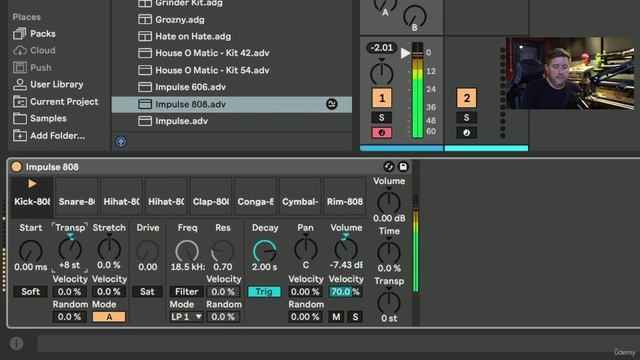Click the Start knob
Viewport: 640px width, 360px height.
(31, 250)
